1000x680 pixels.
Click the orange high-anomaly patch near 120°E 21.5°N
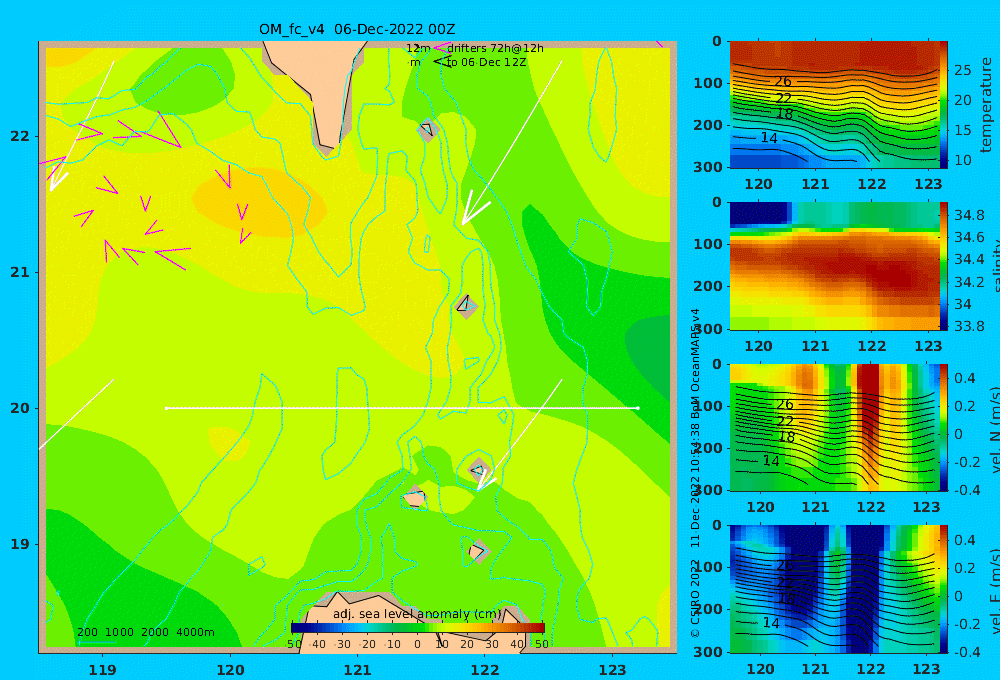click(258, 202)
